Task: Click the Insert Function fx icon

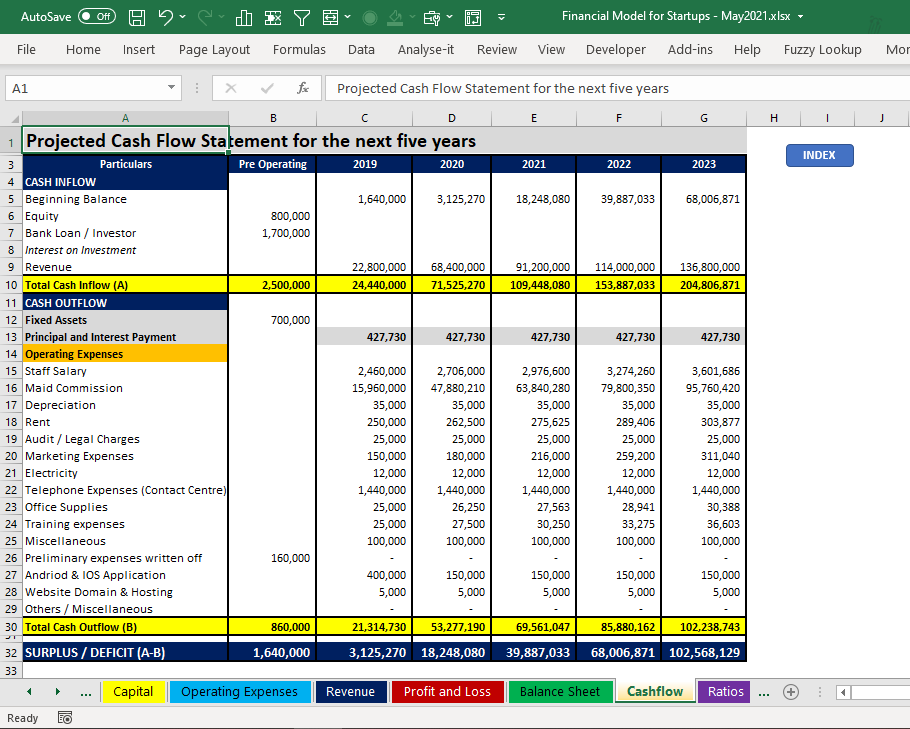Action: [302, 88]
